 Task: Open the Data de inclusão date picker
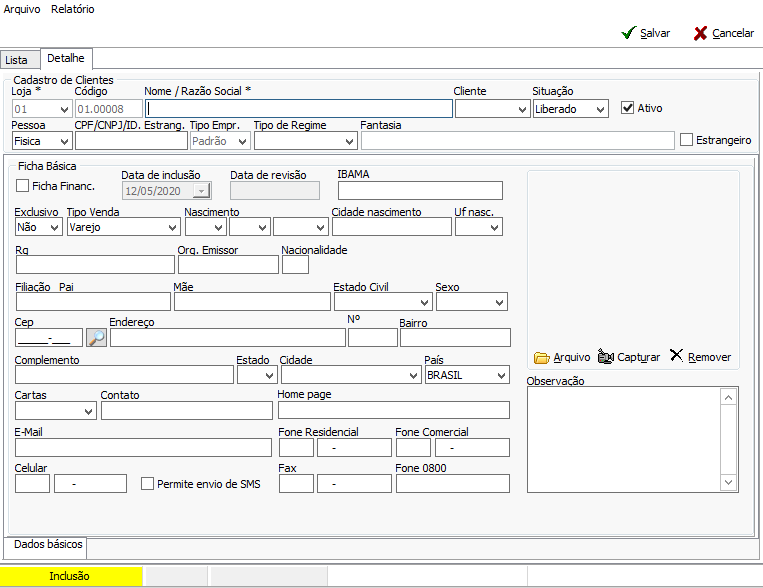click(201, 191)
